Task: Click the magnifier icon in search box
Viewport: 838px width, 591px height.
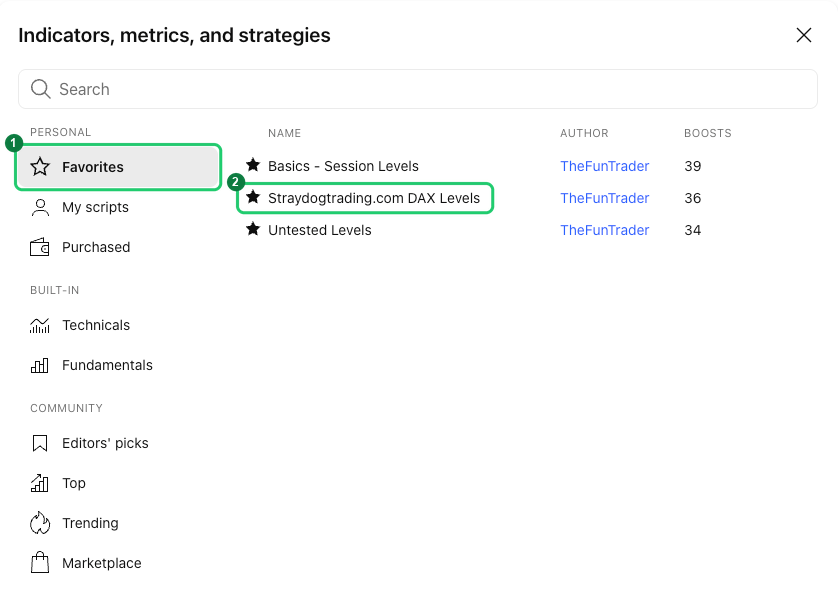Action: [x=41, y=89]
